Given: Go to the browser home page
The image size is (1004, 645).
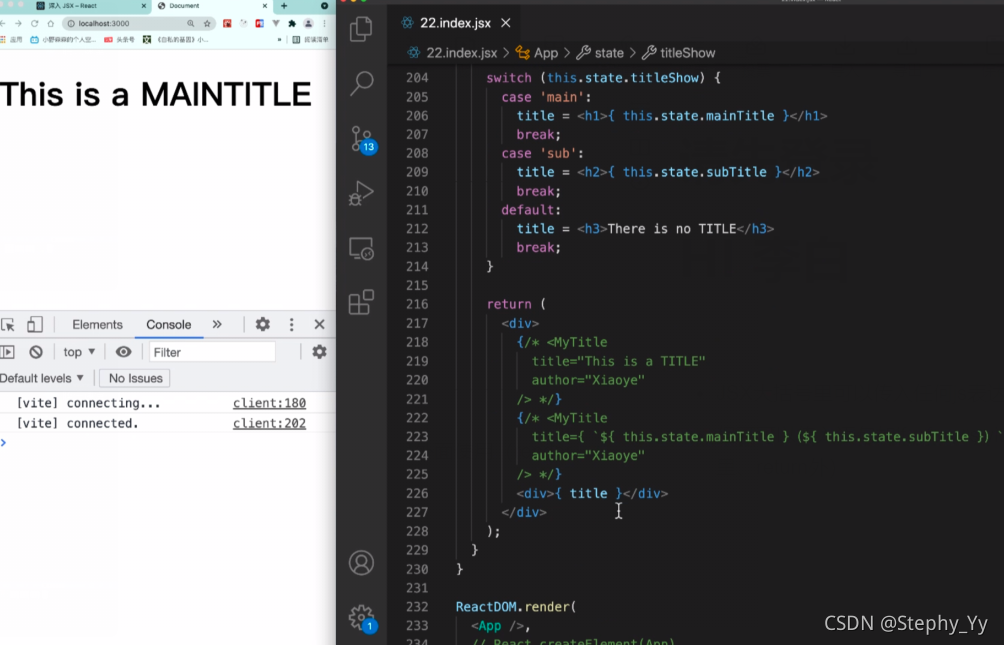Looking at the screenshot, I should (51, 24).
